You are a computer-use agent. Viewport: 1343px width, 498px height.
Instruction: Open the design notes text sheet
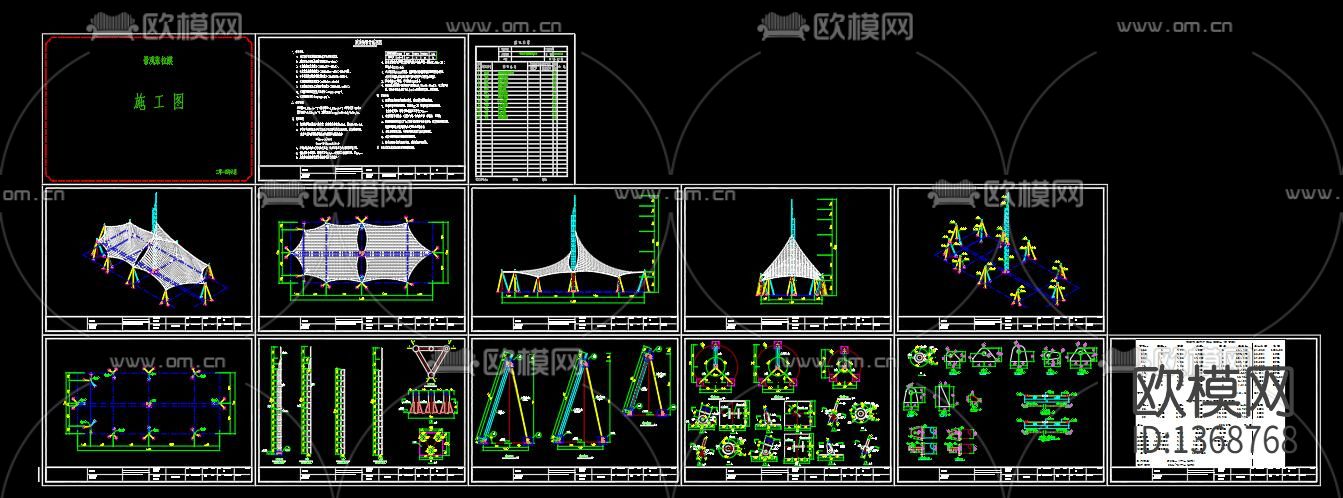[x=362, y=108]
